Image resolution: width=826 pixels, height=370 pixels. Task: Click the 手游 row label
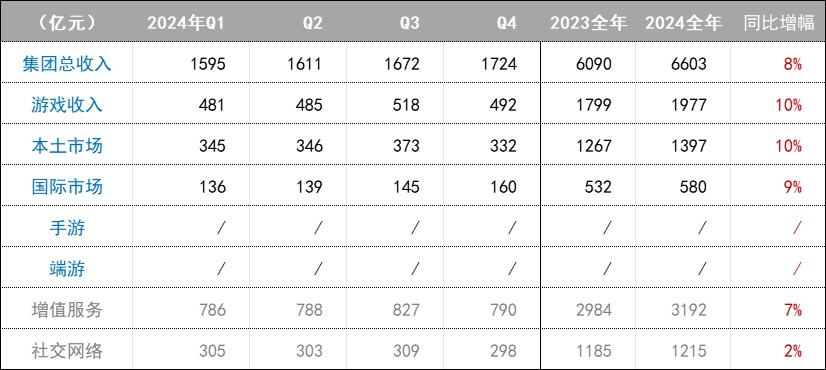pyautogui.click(x=67, y=228)
